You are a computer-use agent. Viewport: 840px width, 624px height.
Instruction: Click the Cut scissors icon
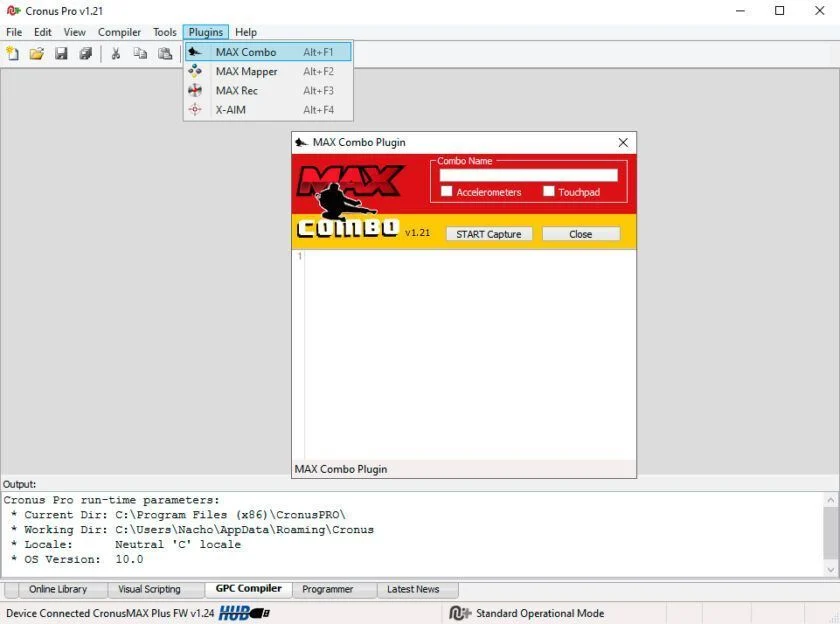tap(115, 54)
